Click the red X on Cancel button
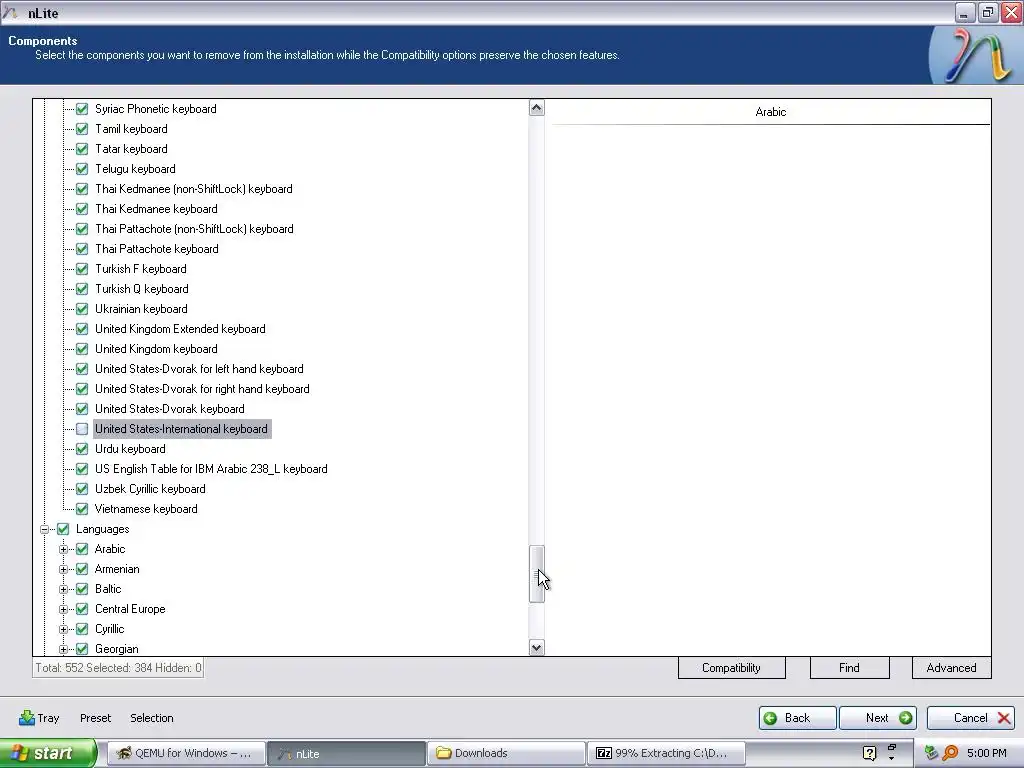This screenshot has width=1024, height=768. 1004,718
